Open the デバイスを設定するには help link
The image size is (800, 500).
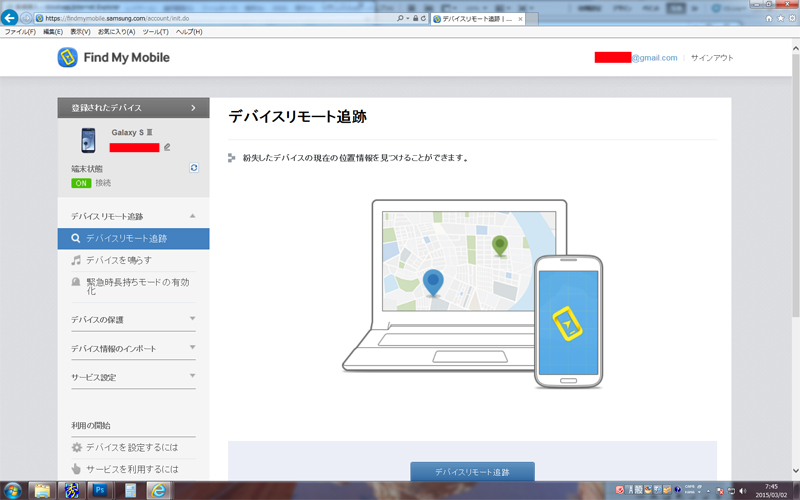point(132,447)
